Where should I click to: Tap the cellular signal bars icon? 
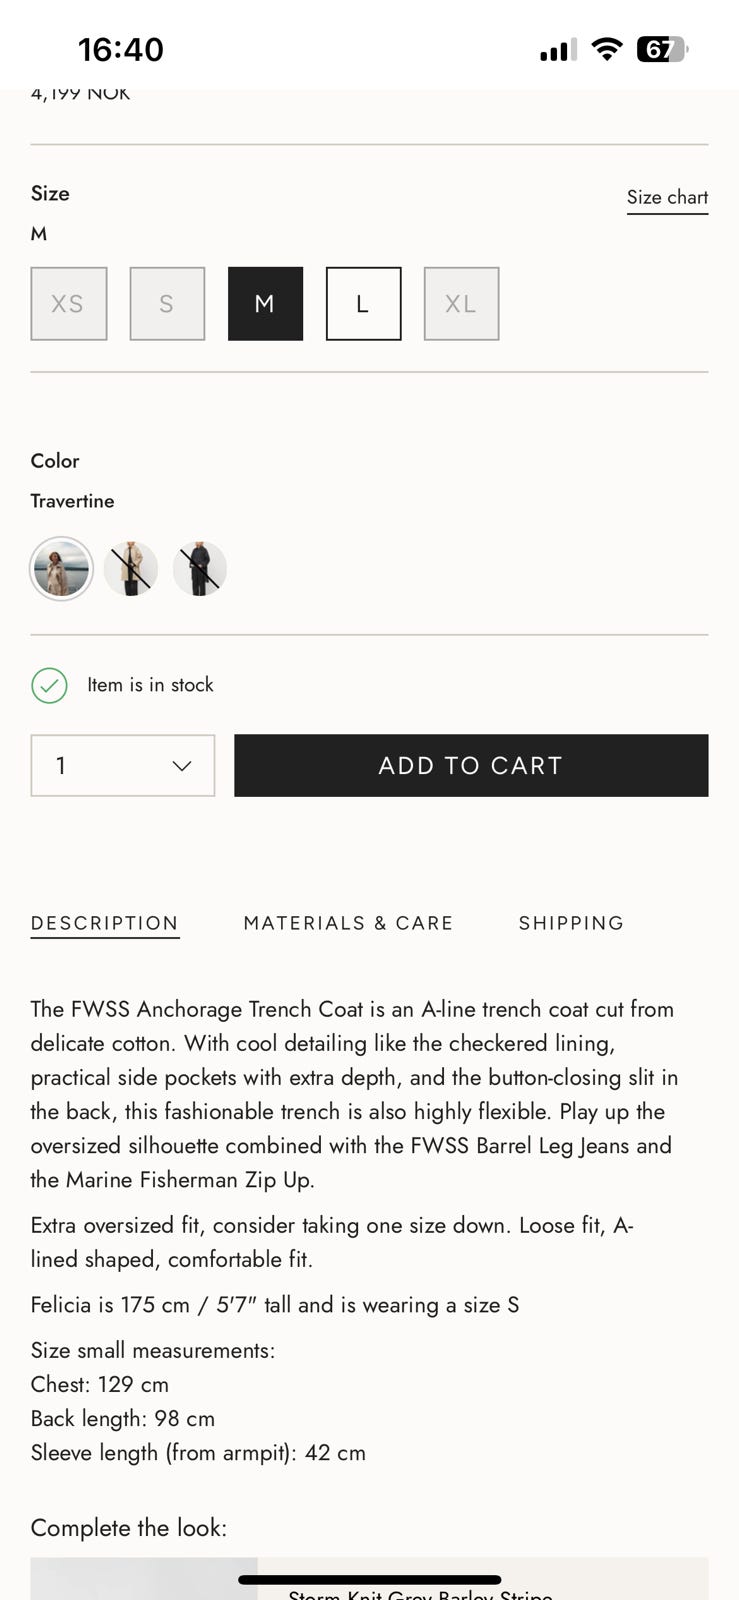558,50
